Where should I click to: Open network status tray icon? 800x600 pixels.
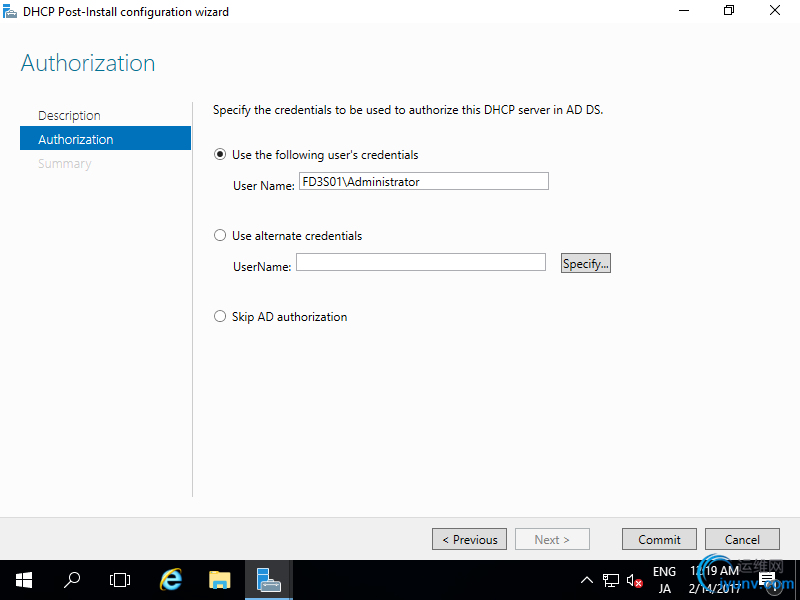coord(610,580)
